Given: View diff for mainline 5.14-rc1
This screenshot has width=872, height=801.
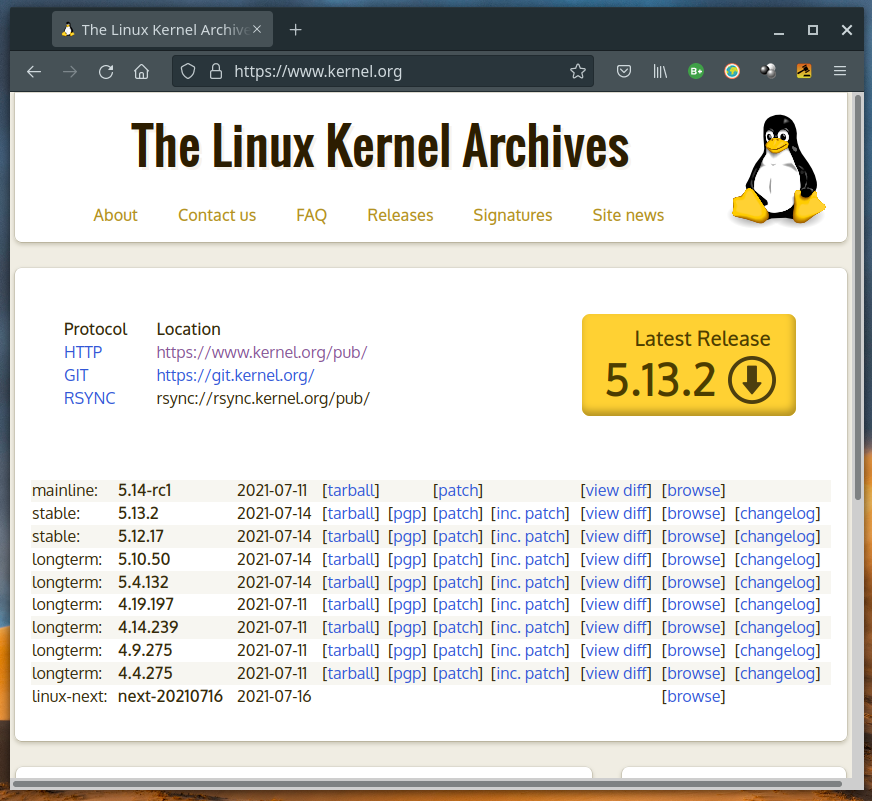Looking at the screenshot, I should point(616,490).
